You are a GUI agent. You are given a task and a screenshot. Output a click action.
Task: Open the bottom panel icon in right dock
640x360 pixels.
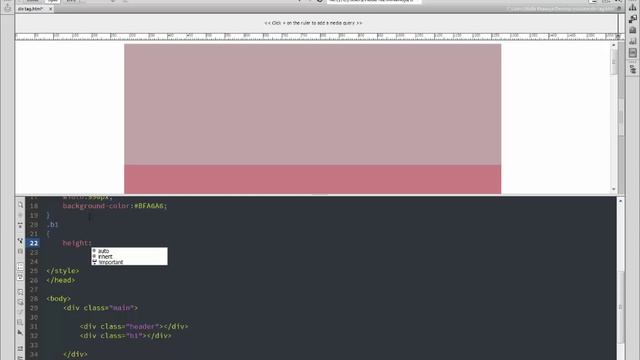633,69
